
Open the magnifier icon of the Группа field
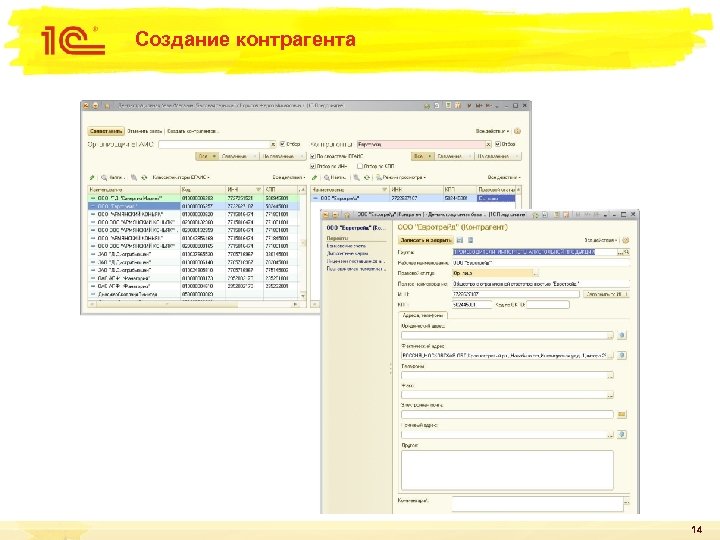pyautogui.click(x=627, y=252)
